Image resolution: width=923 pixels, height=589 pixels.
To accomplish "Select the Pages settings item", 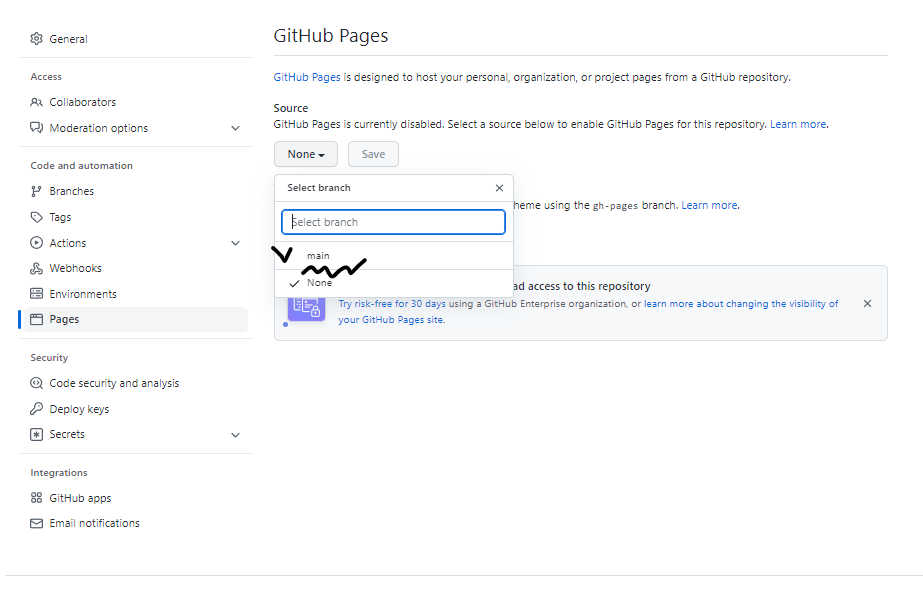I will [x=135, y=320].
